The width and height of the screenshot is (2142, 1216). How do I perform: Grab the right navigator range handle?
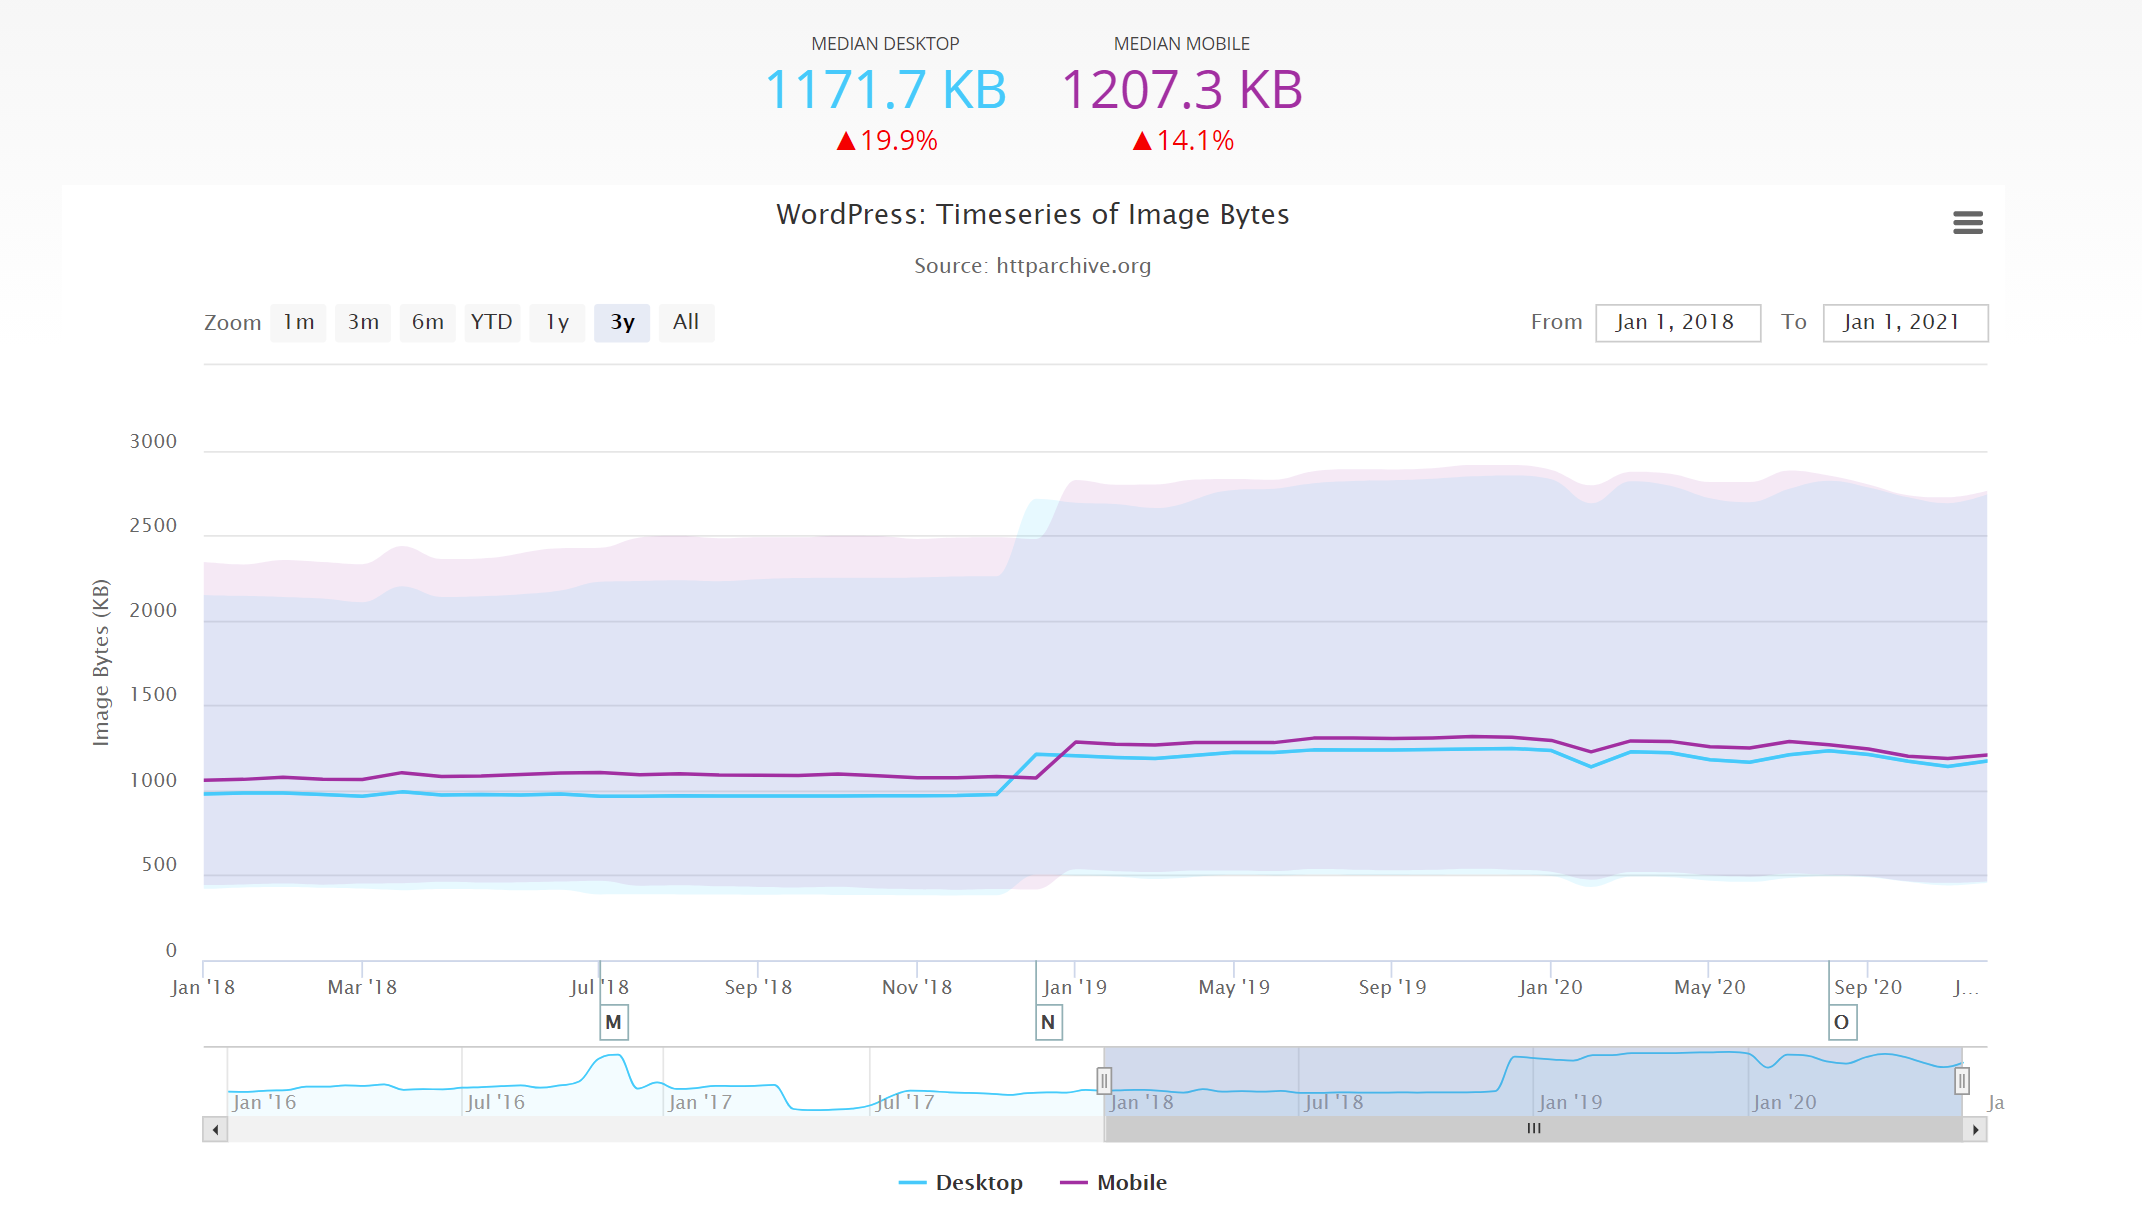pos(1962,1081)
